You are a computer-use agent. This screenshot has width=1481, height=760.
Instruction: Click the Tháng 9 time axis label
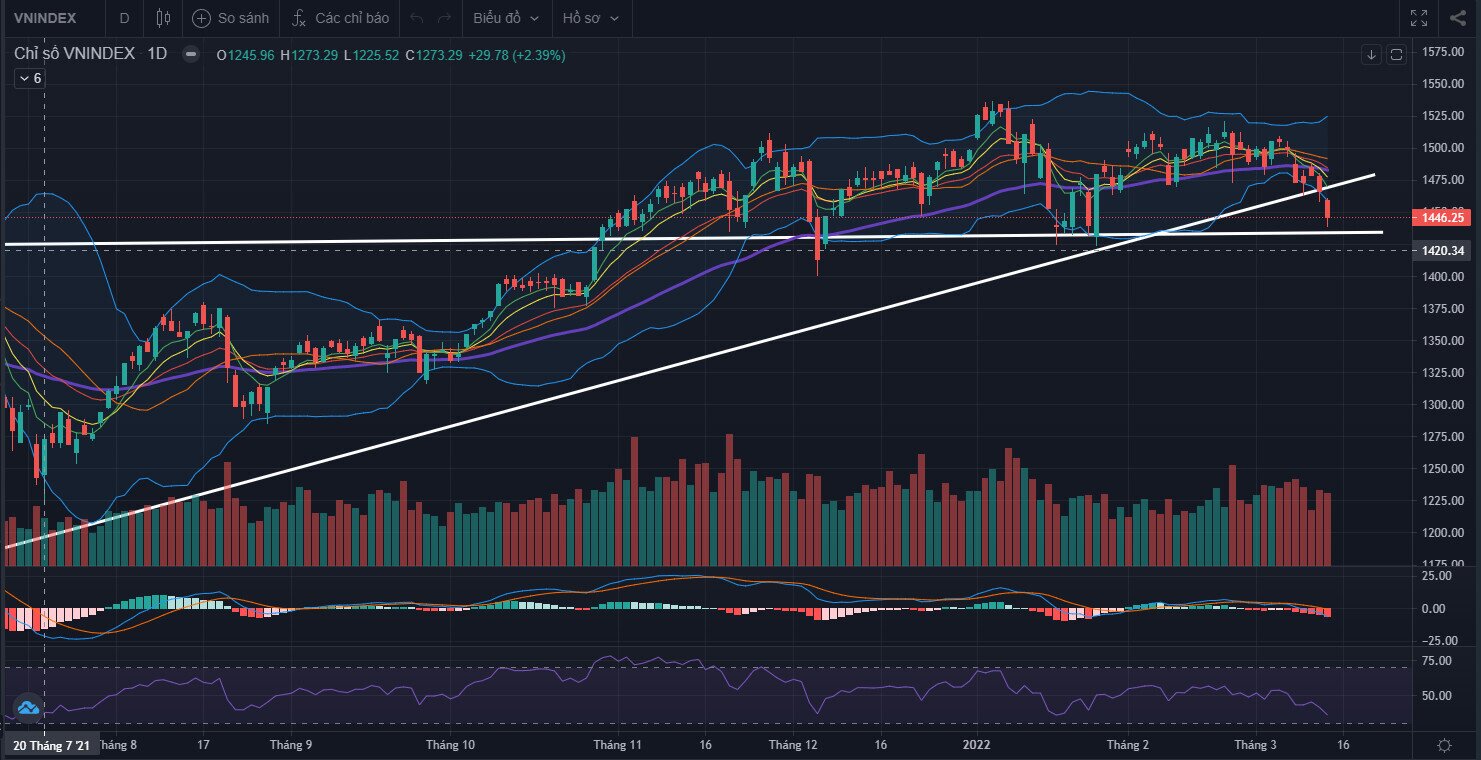[x=291, y=745]
